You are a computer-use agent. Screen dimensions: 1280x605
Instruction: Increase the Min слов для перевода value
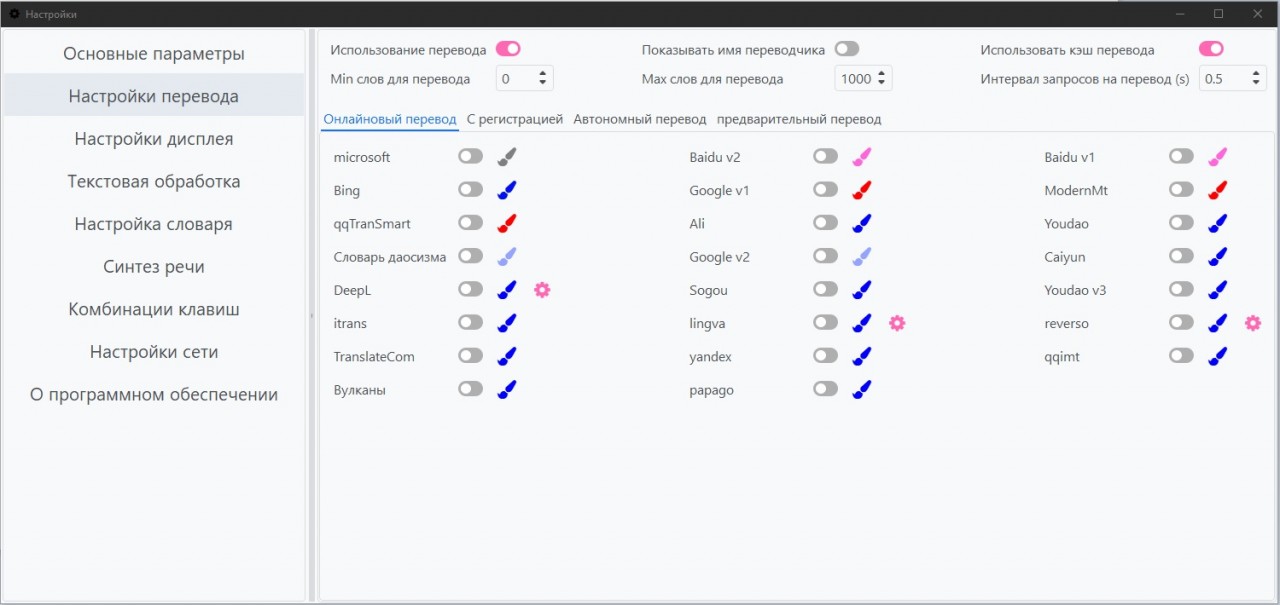point(543,74)
